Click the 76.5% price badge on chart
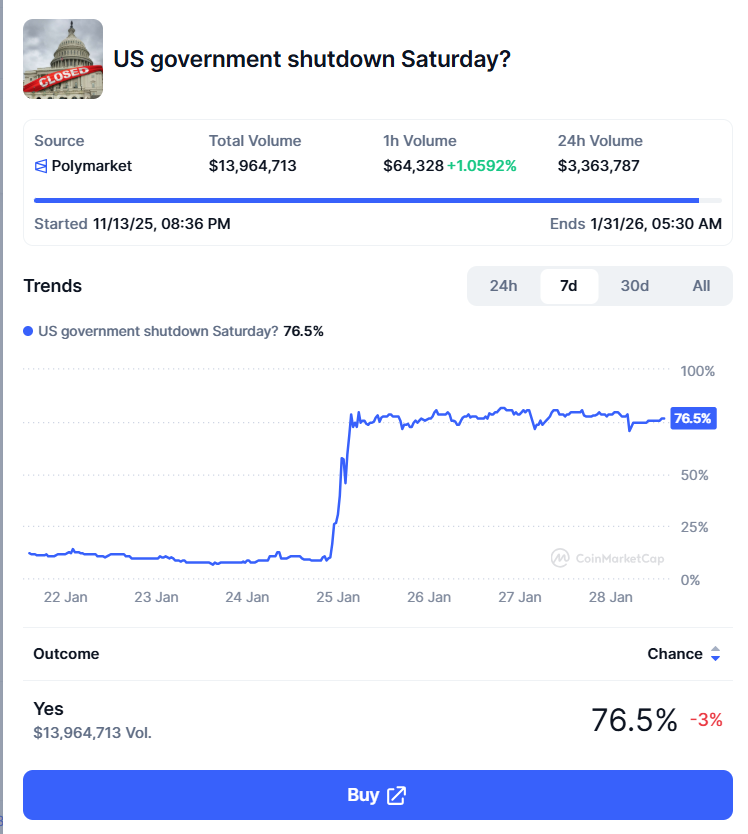The width and height of the screenshot is (748, 834). (692, 418)
